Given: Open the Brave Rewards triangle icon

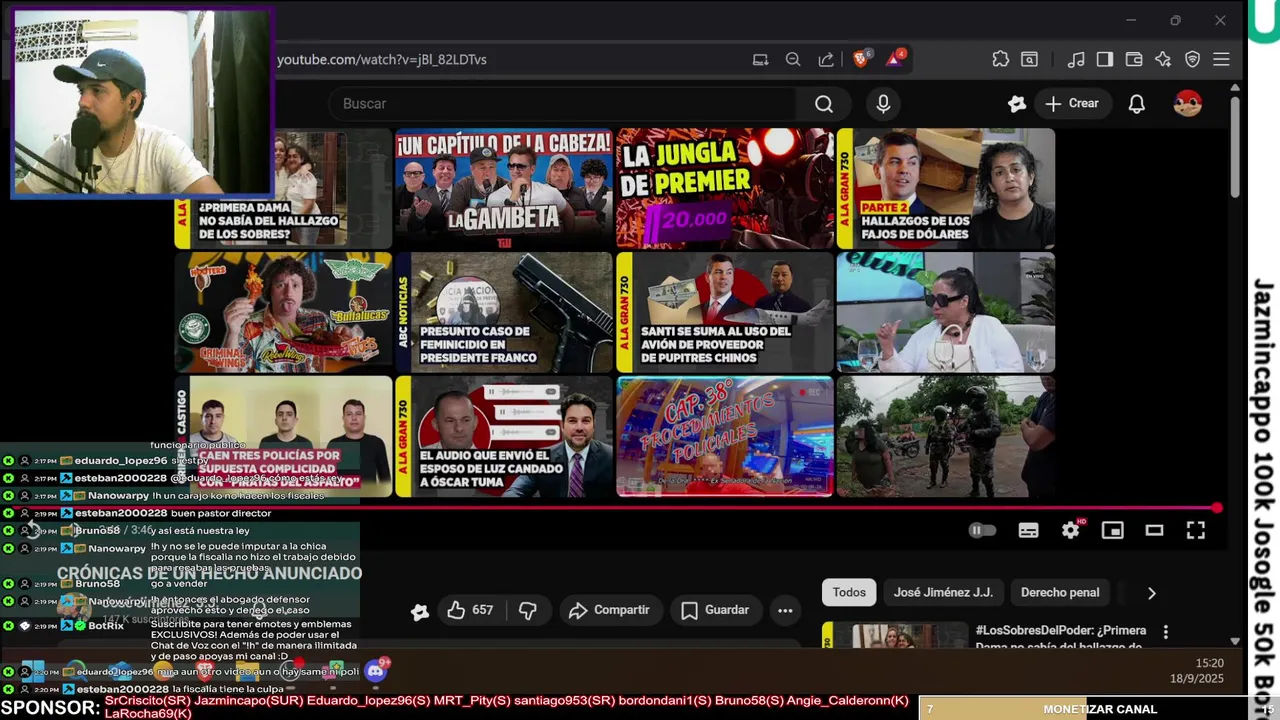Looking at the screenshot, I should coord(895,59).
